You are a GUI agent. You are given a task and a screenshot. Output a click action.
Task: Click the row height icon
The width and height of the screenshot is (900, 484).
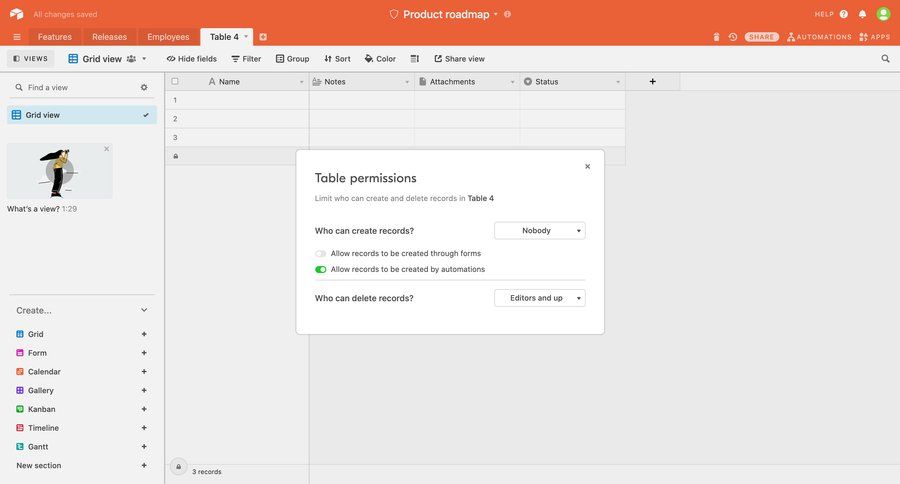click(x=415, y=59)
